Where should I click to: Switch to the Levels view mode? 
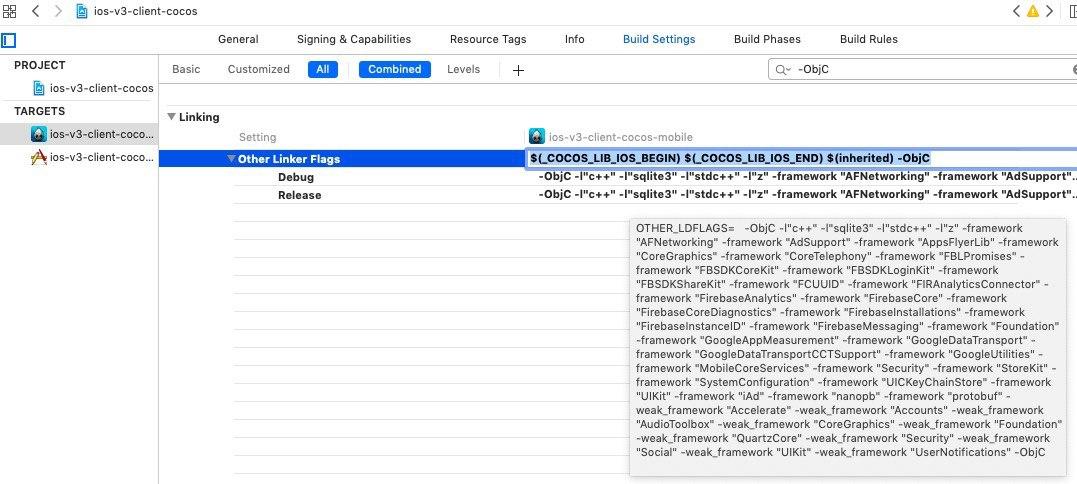click(463, 69)
